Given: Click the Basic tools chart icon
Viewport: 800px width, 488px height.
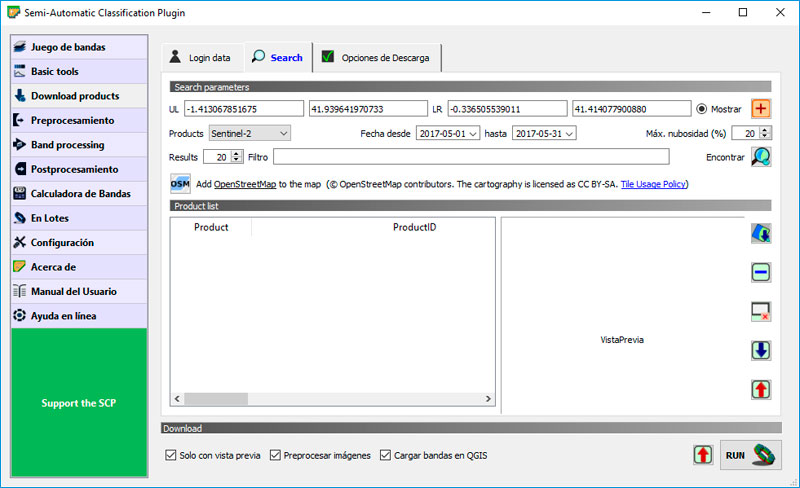Looking at the screenshot, I should (x=19, y=71).
